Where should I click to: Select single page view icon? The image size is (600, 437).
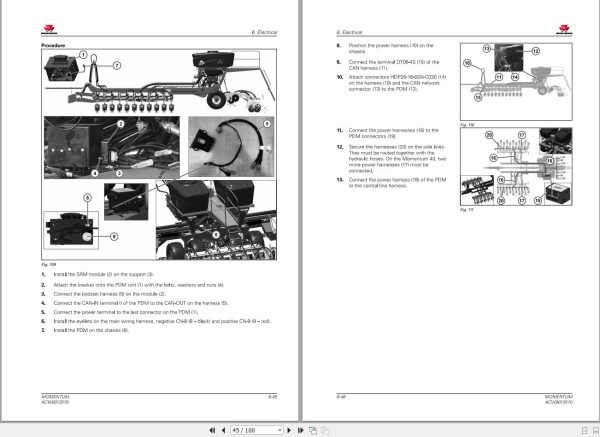(x=584, y=430)
